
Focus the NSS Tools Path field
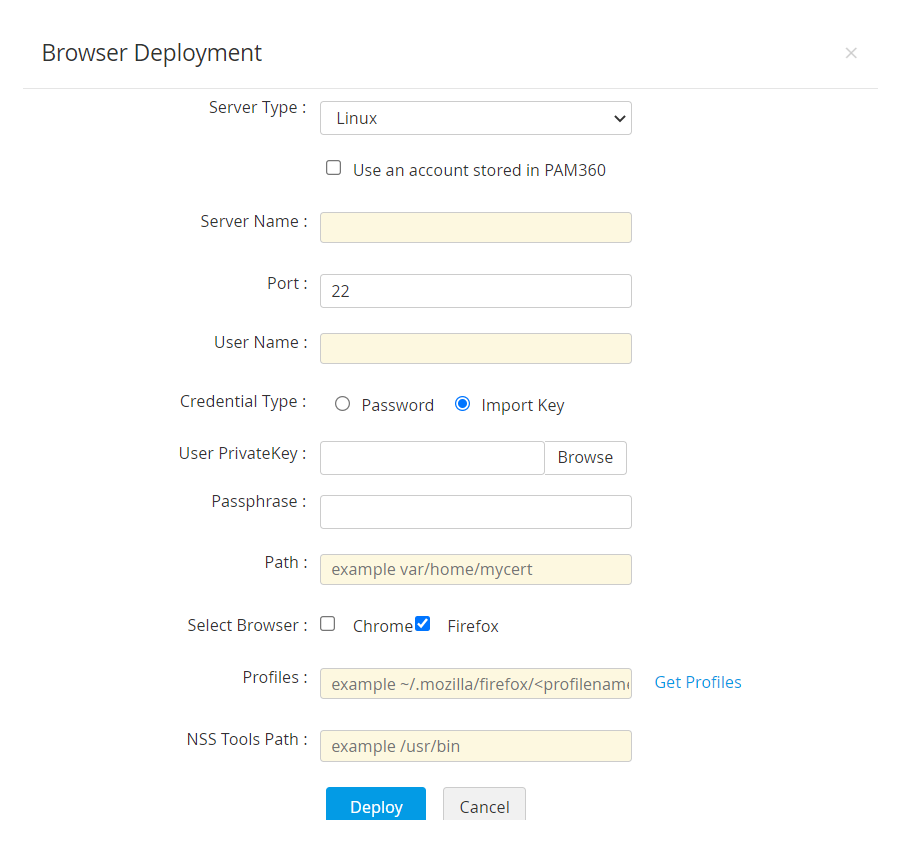[x=475, y=746]
